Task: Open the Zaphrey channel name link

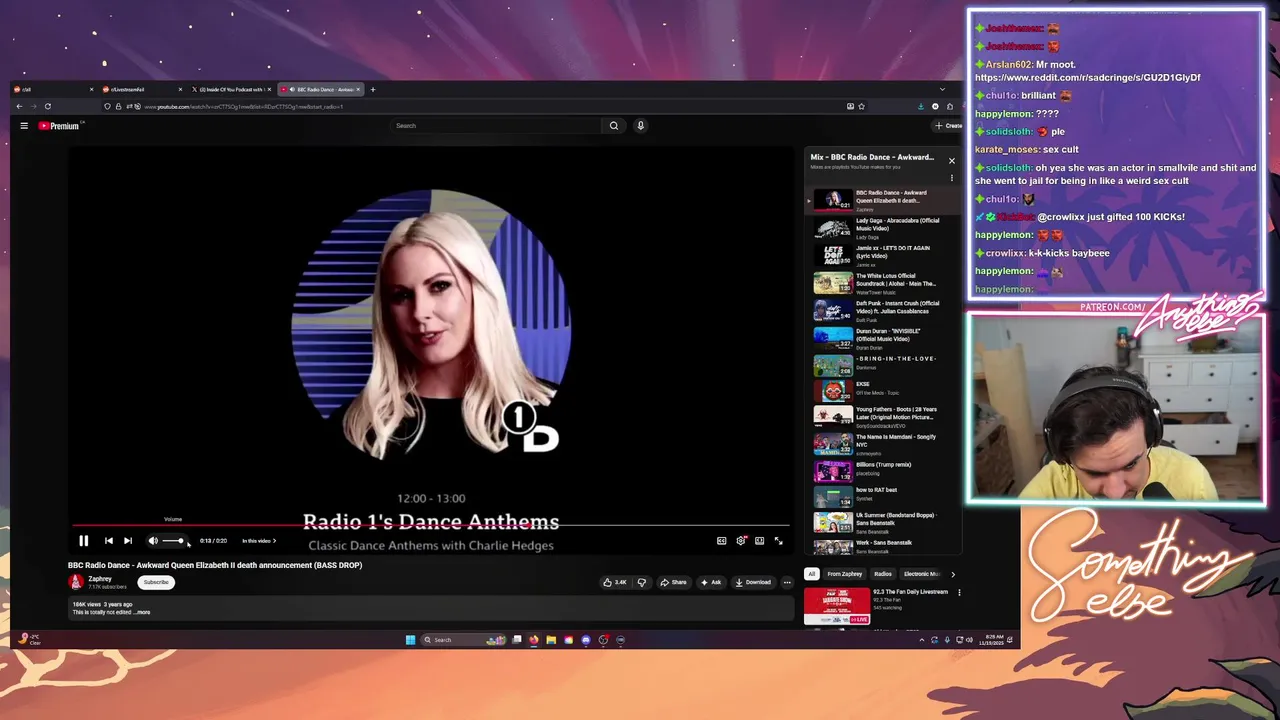Action: click(99, 579)
